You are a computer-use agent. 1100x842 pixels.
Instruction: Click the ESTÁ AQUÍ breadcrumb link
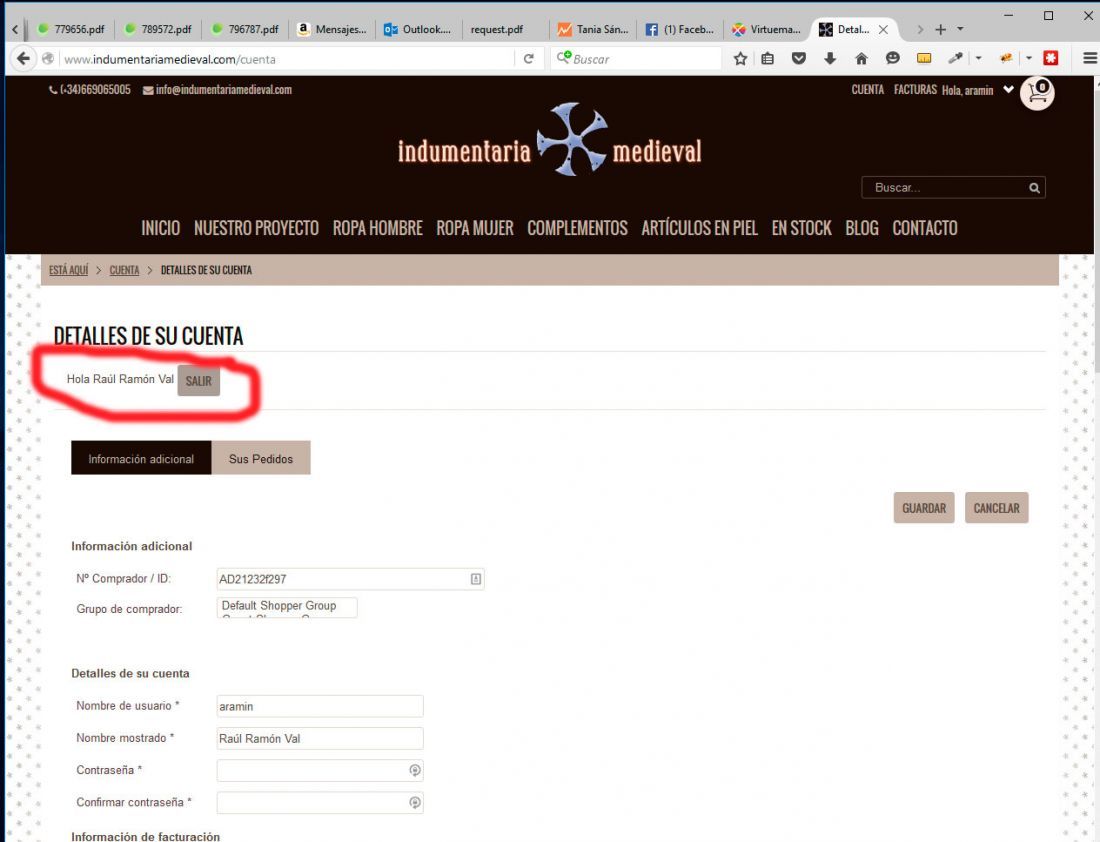(69, 270)
